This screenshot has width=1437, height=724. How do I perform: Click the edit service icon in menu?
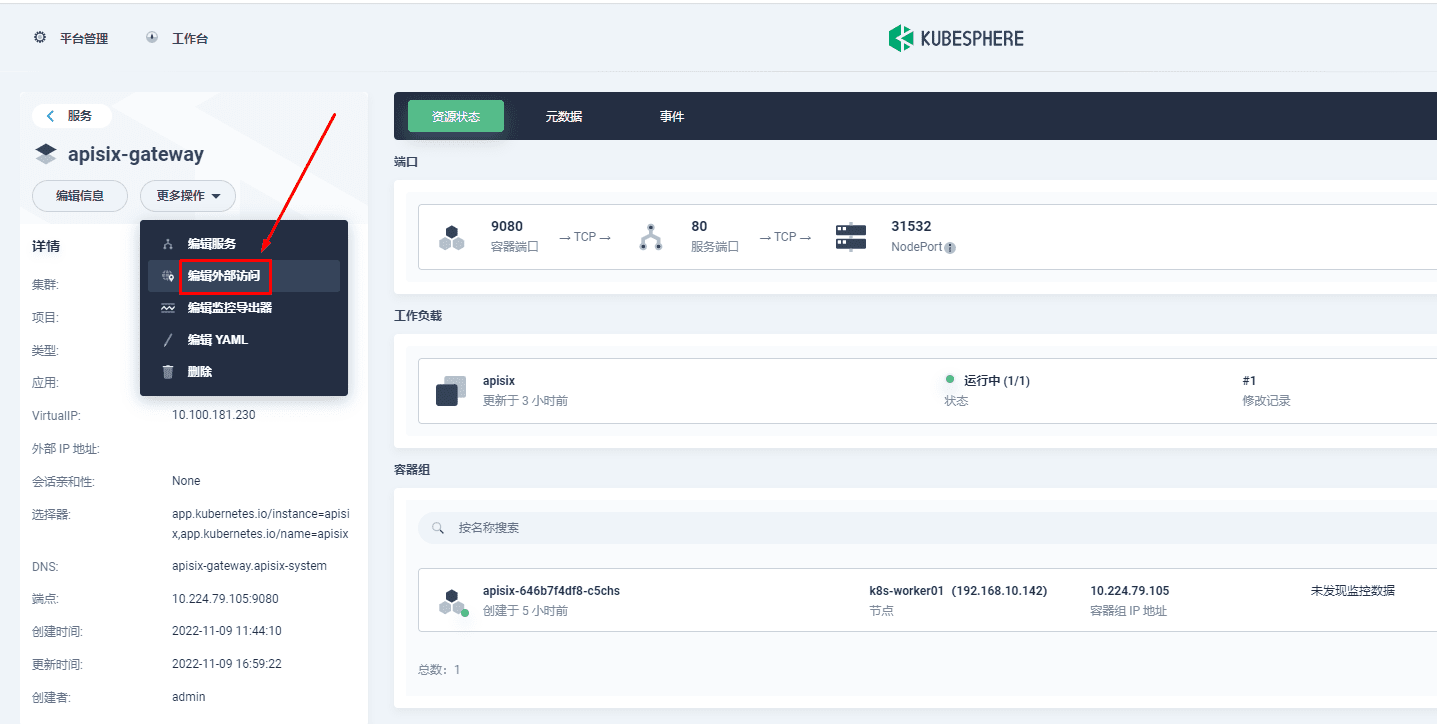168,244
